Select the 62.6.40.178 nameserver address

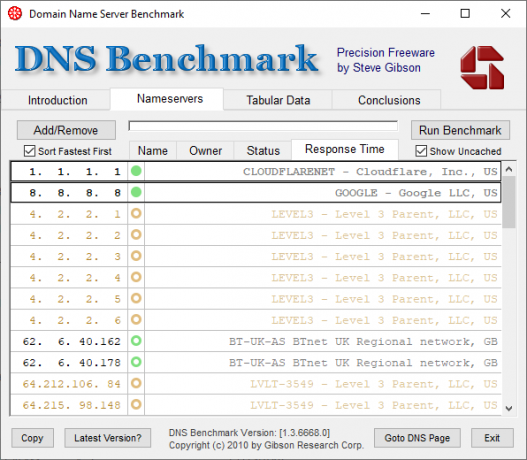pyautogui.click(x=72, y=363)
